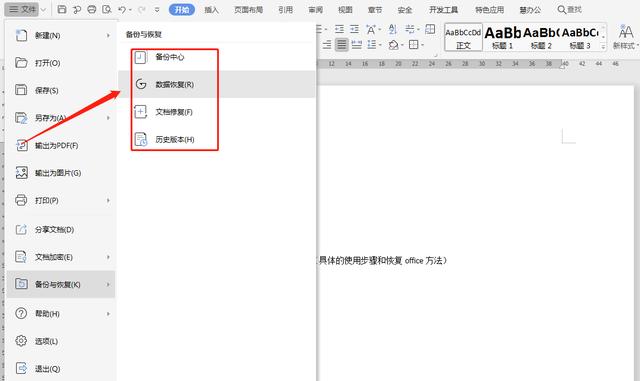Image resolution: width=640 pixels, height=381 pixels.
Task: Click 退出(Q) in the file menu
Action: coord(60,368)
